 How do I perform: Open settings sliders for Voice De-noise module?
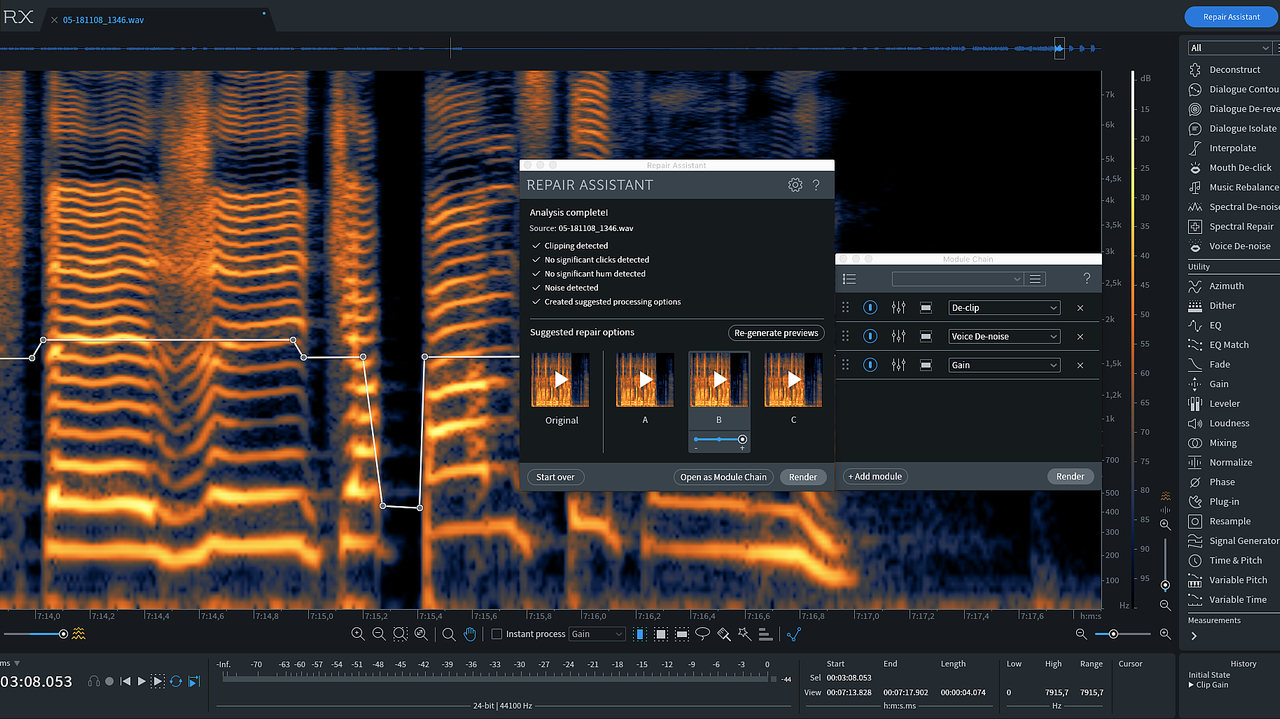pyautogui.click(x=898, y=336)
